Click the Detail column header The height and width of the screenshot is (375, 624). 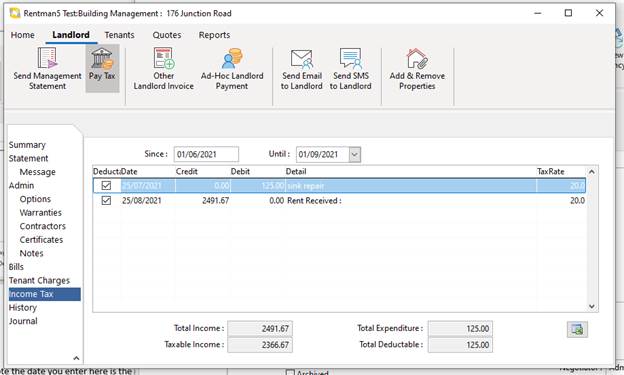point(411,172)
